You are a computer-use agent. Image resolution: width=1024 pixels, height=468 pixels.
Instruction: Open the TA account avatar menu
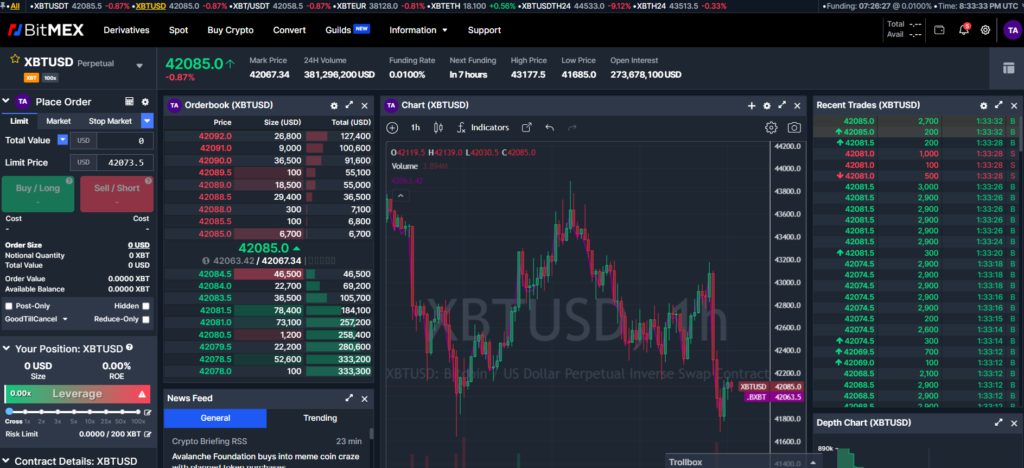pyautogui.click(x=1011, y=30)
